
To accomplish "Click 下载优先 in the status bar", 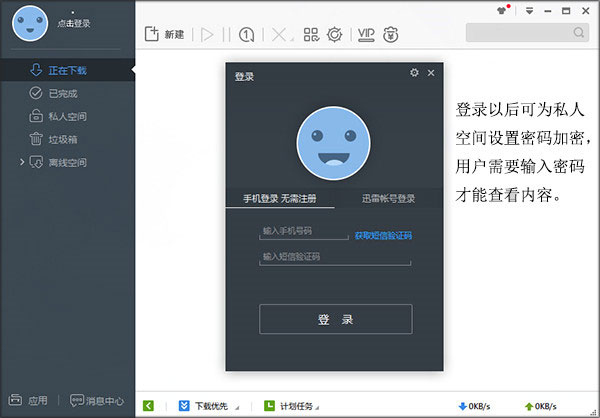I will click(x=209, y=406).
